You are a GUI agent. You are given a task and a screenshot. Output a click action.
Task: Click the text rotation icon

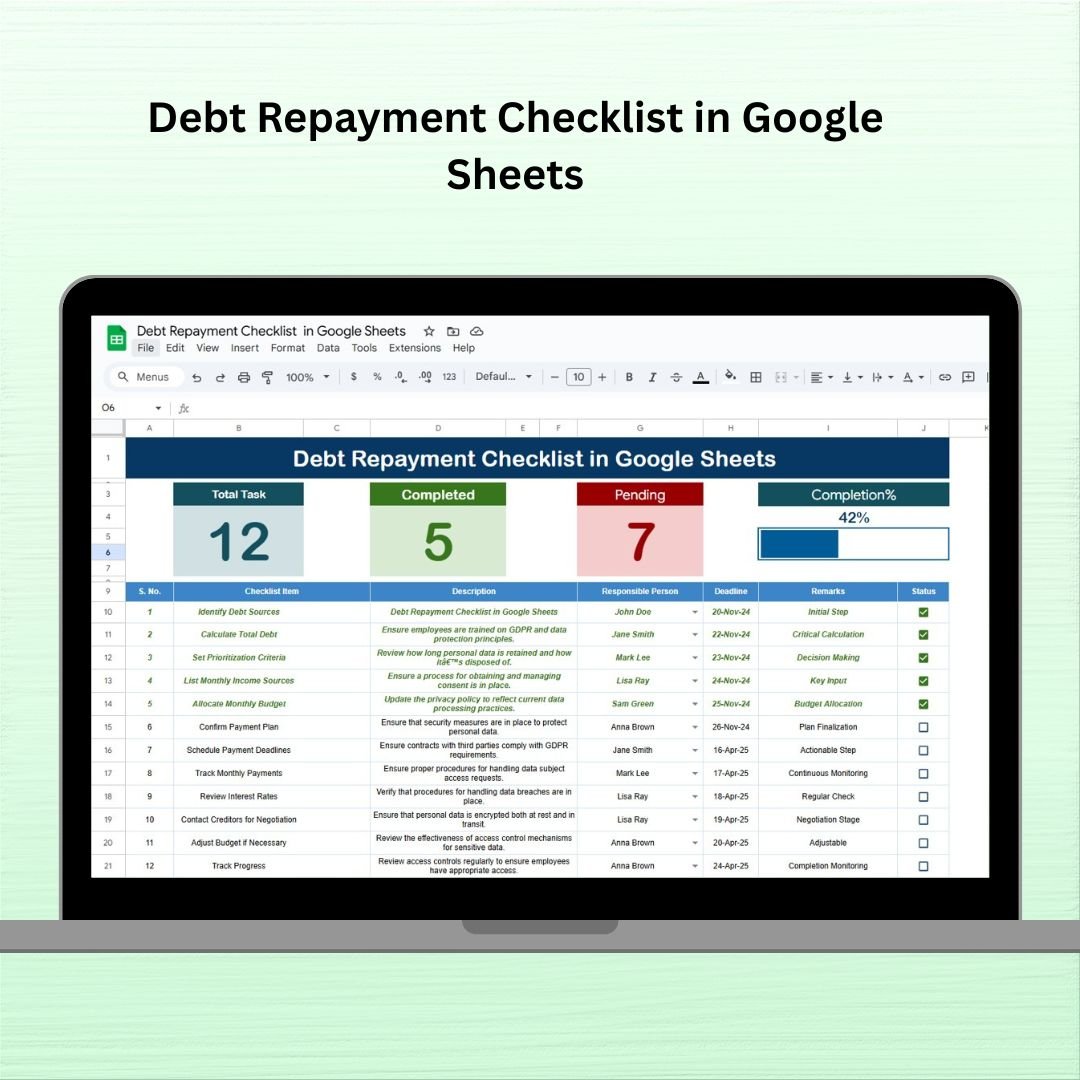click(x=908, y=377)
